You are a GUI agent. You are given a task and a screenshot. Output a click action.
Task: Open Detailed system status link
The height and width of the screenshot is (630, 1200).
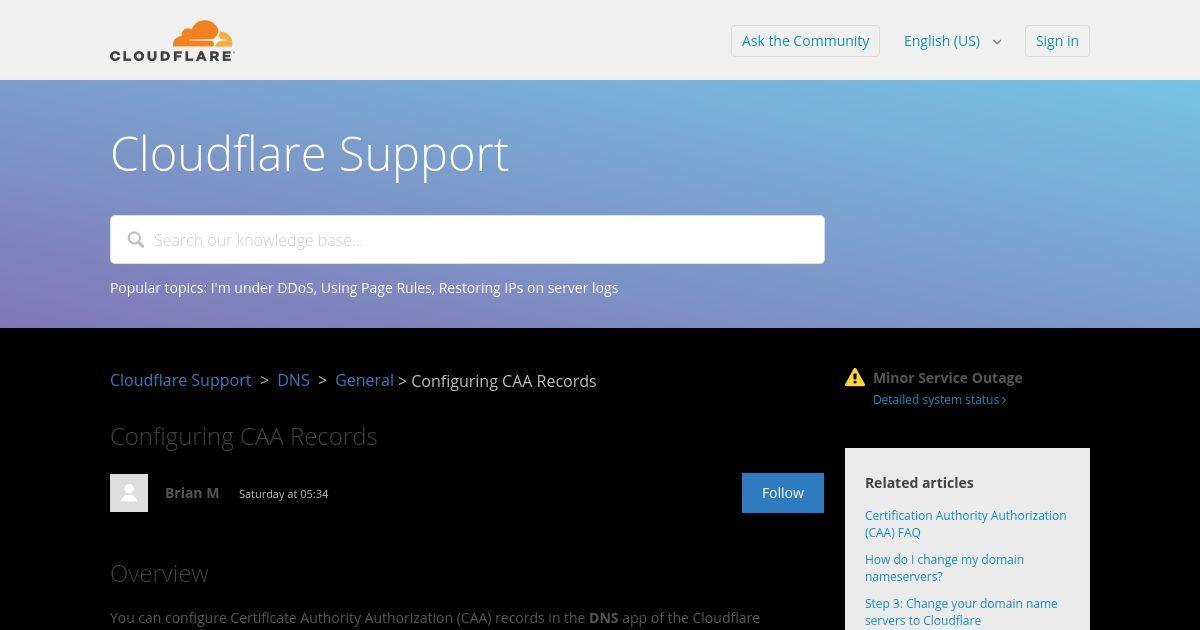tap(939, 400)
